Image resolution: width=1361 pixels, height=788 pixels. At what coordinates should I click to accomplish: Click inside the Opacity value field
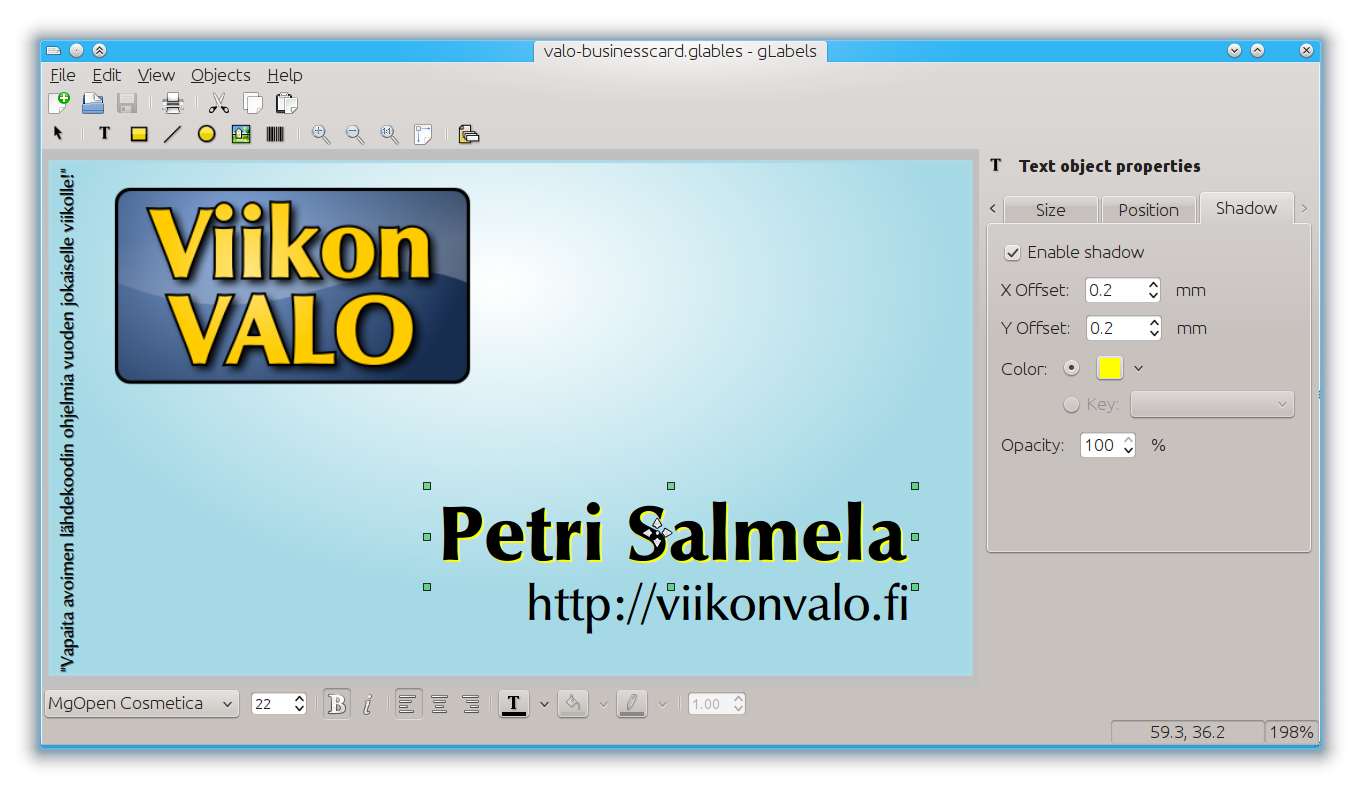1100,445
